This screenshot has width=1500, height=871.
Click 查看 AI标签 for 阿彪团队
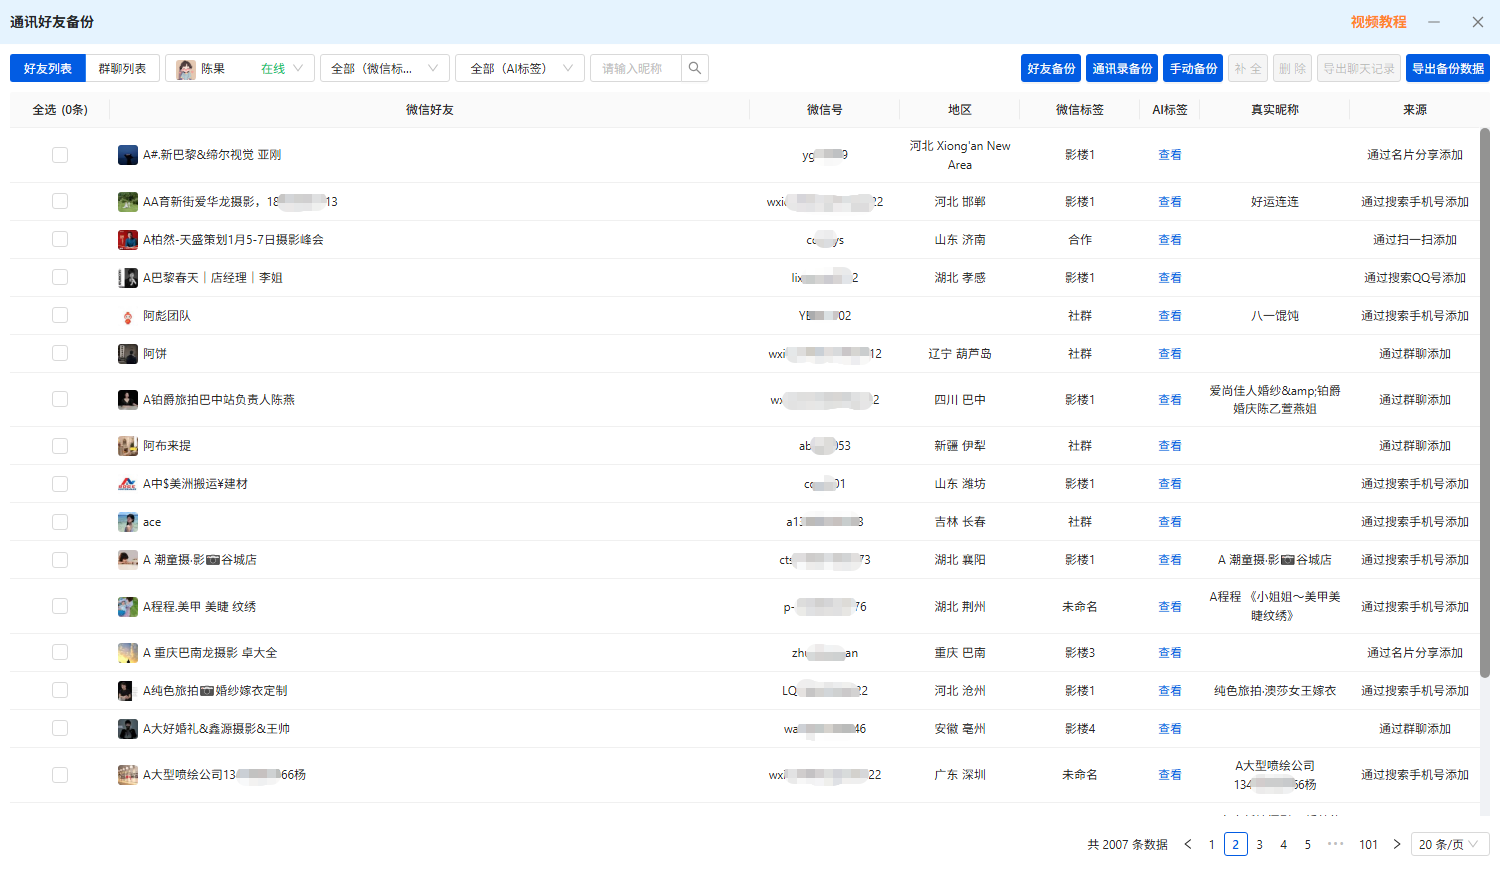pyautogui.click(x=1170, y=316)
